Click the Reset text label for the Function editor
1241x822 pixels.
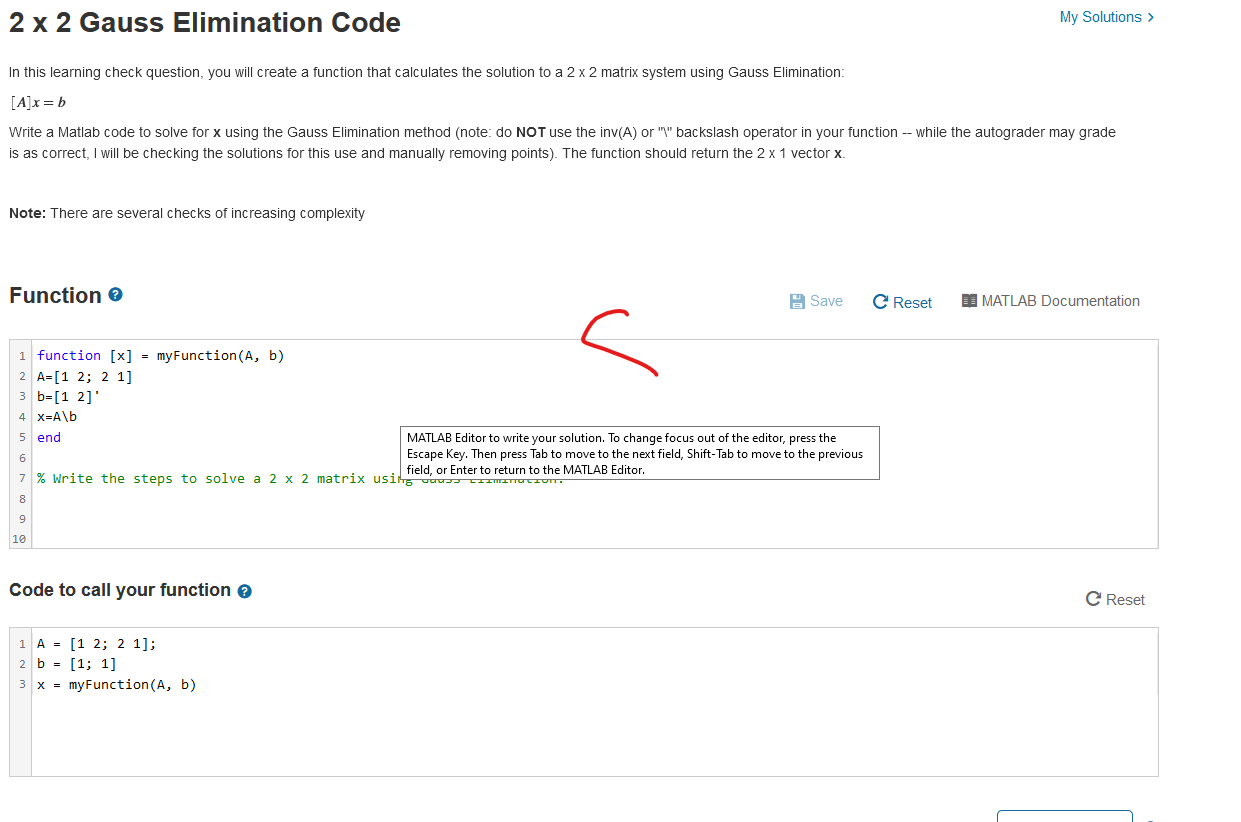[911, 302]
